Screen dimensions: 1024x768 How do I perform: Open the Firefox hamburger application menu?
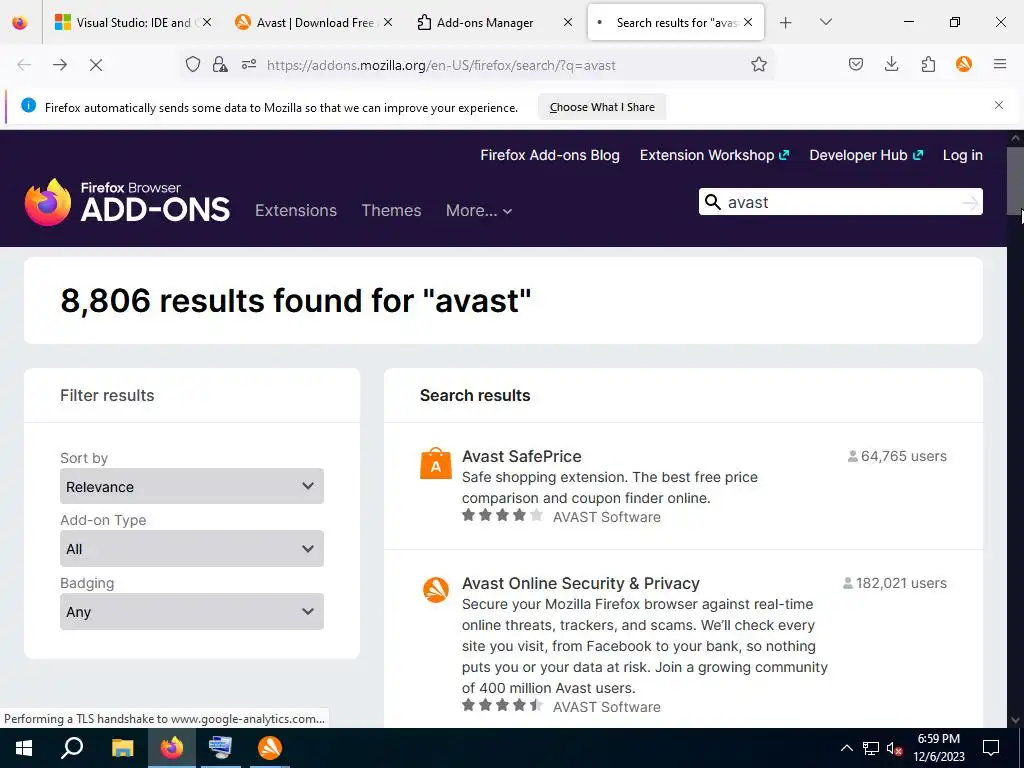click(x=1000, y=64)
